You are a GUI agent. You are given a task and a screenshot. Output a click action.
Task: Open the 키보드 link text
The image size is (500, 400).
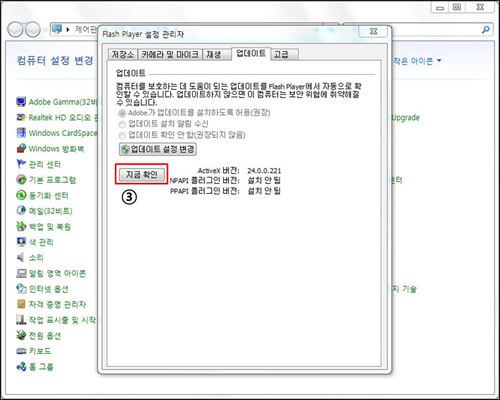pos(40,351)
